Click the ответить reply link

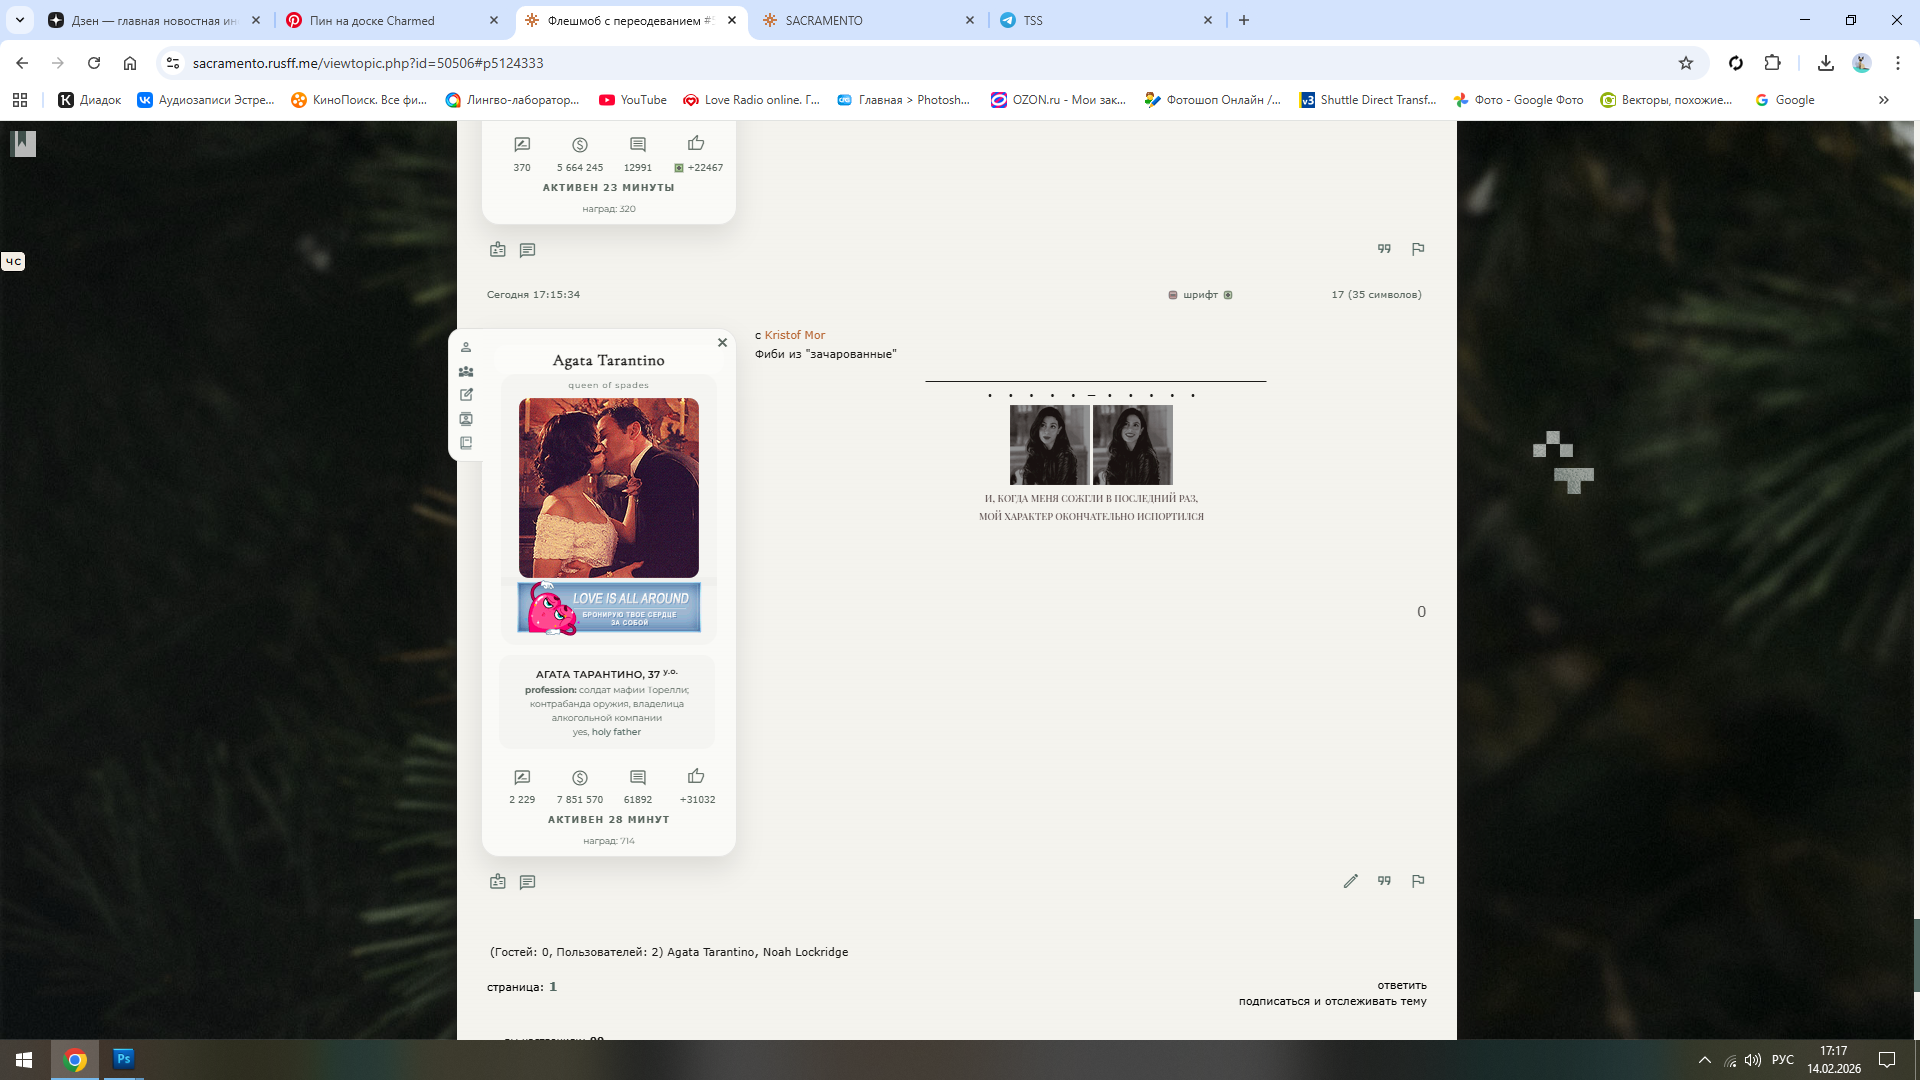[1401, 985]
